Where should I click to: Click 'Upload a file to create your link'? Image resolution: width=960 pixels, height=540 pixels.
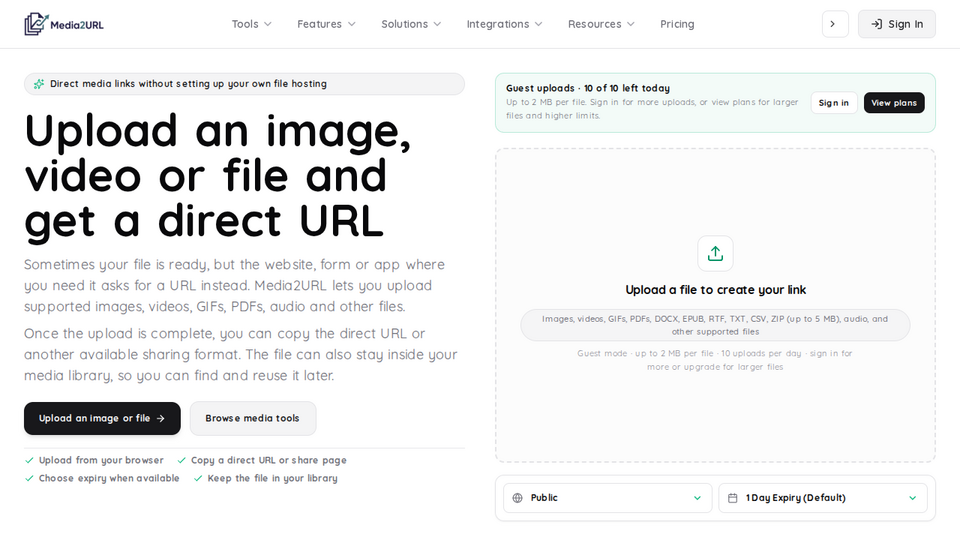coord(715,290)
